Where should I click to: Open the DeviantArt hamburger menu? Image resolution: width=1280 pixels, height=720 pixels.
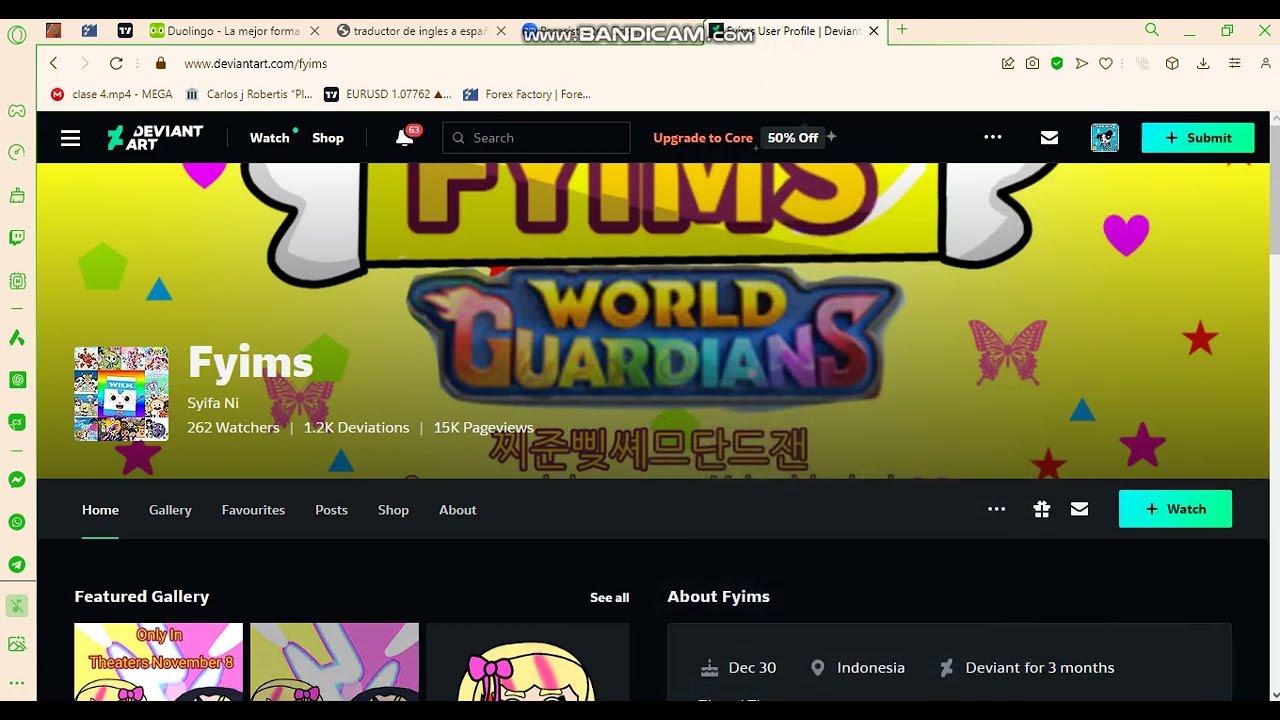70,138
